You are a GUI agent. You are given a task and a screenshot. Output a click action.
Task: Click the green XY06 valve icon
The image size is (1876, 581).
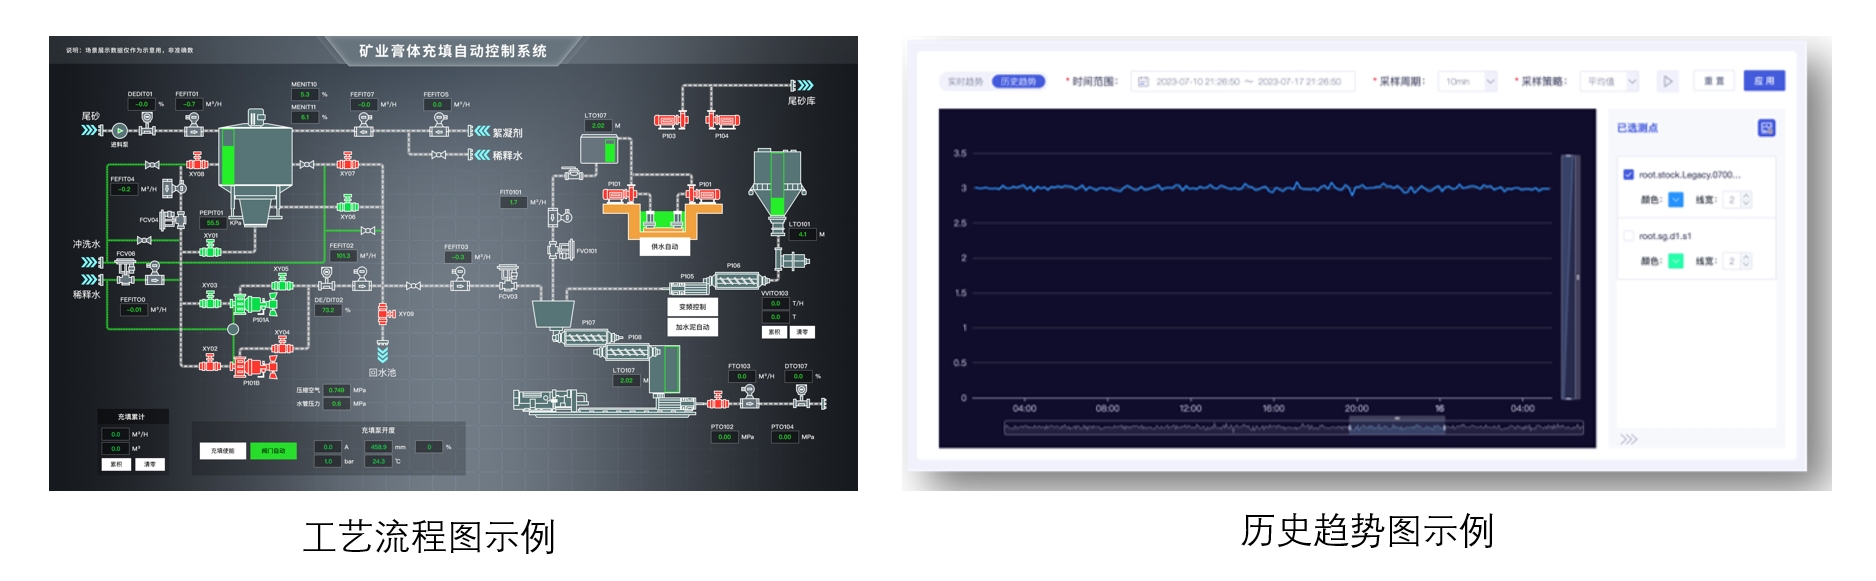pos(347,205)
